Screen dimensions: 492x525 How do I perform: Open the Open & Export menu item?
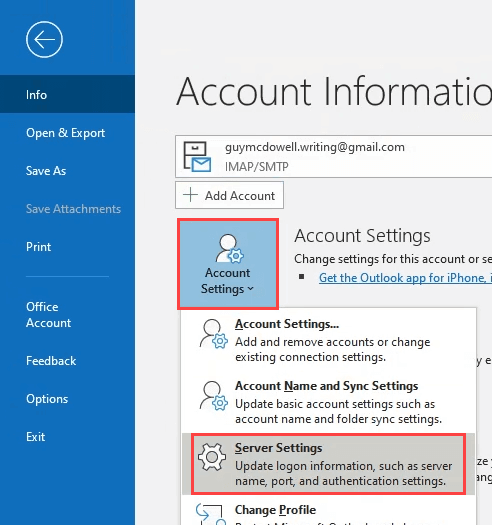[67, 133]
